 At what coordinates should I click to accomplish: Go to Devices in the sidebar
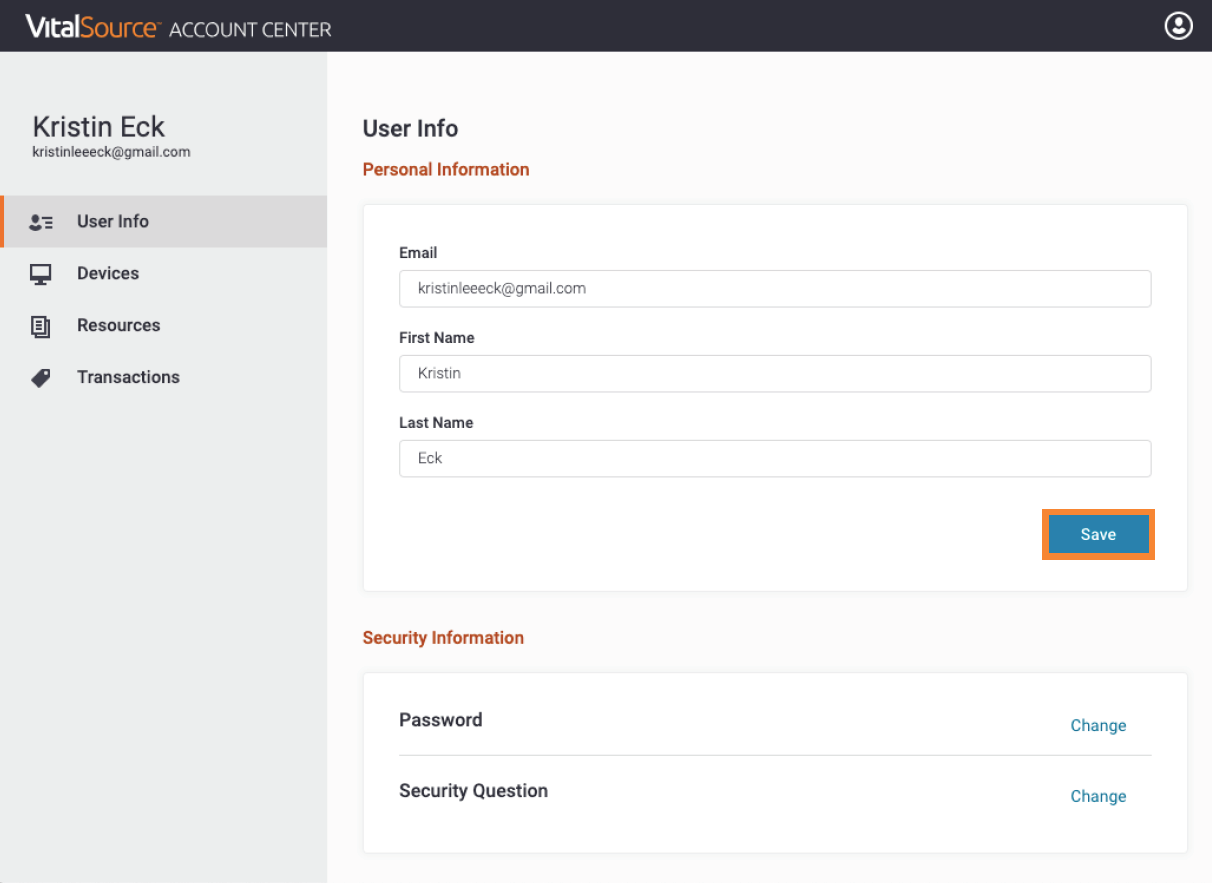(x=108, y=274)
